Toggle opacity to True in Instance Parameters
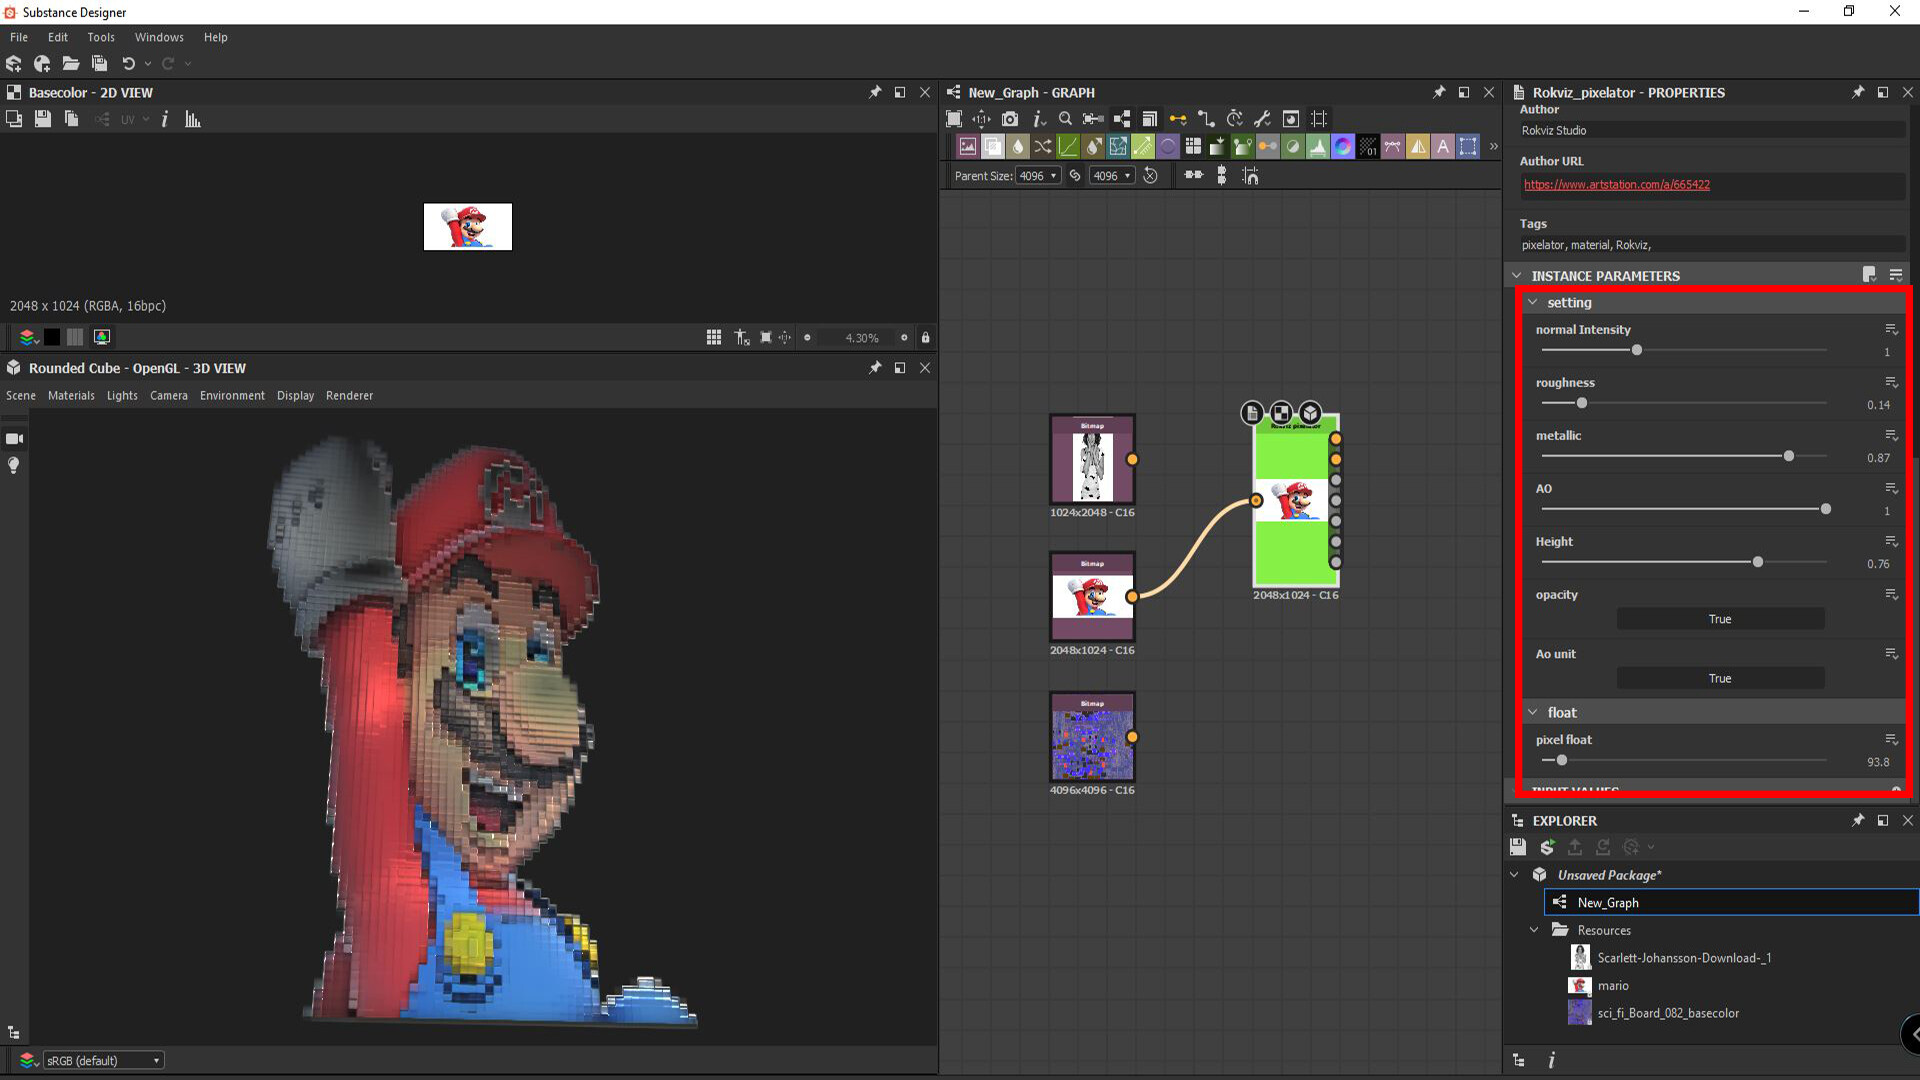This screenshot has height=1080, width=1920. click(1719, 618)
